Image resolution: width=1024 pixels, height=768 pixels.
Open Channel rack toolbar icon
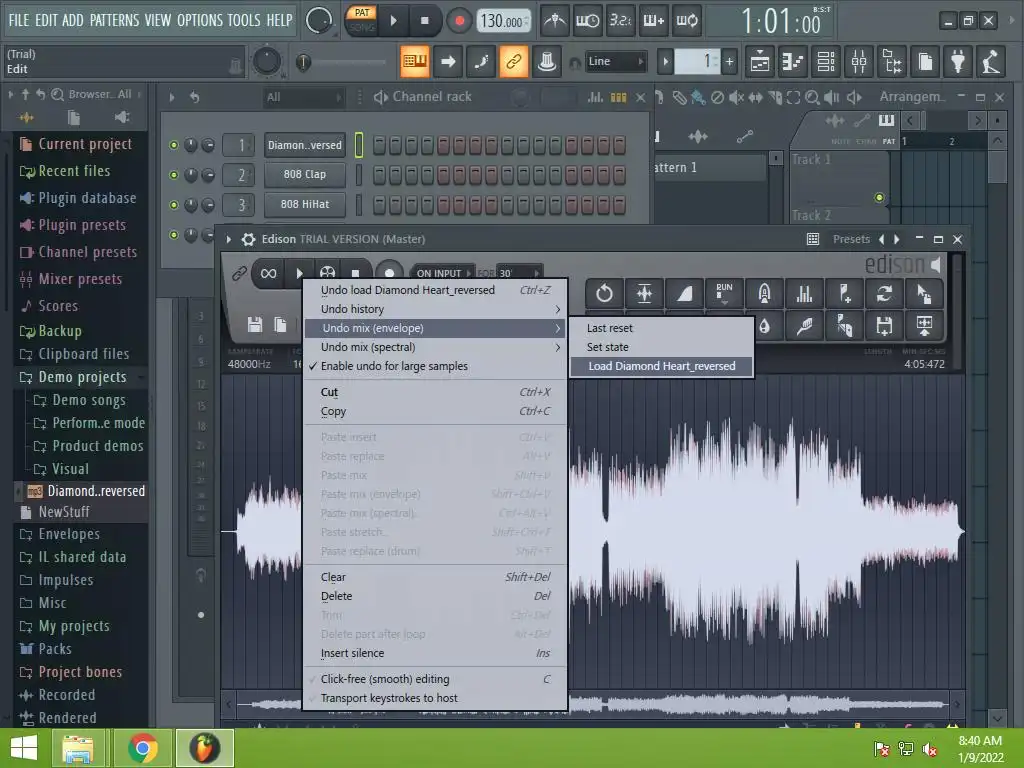click(826, 61)
